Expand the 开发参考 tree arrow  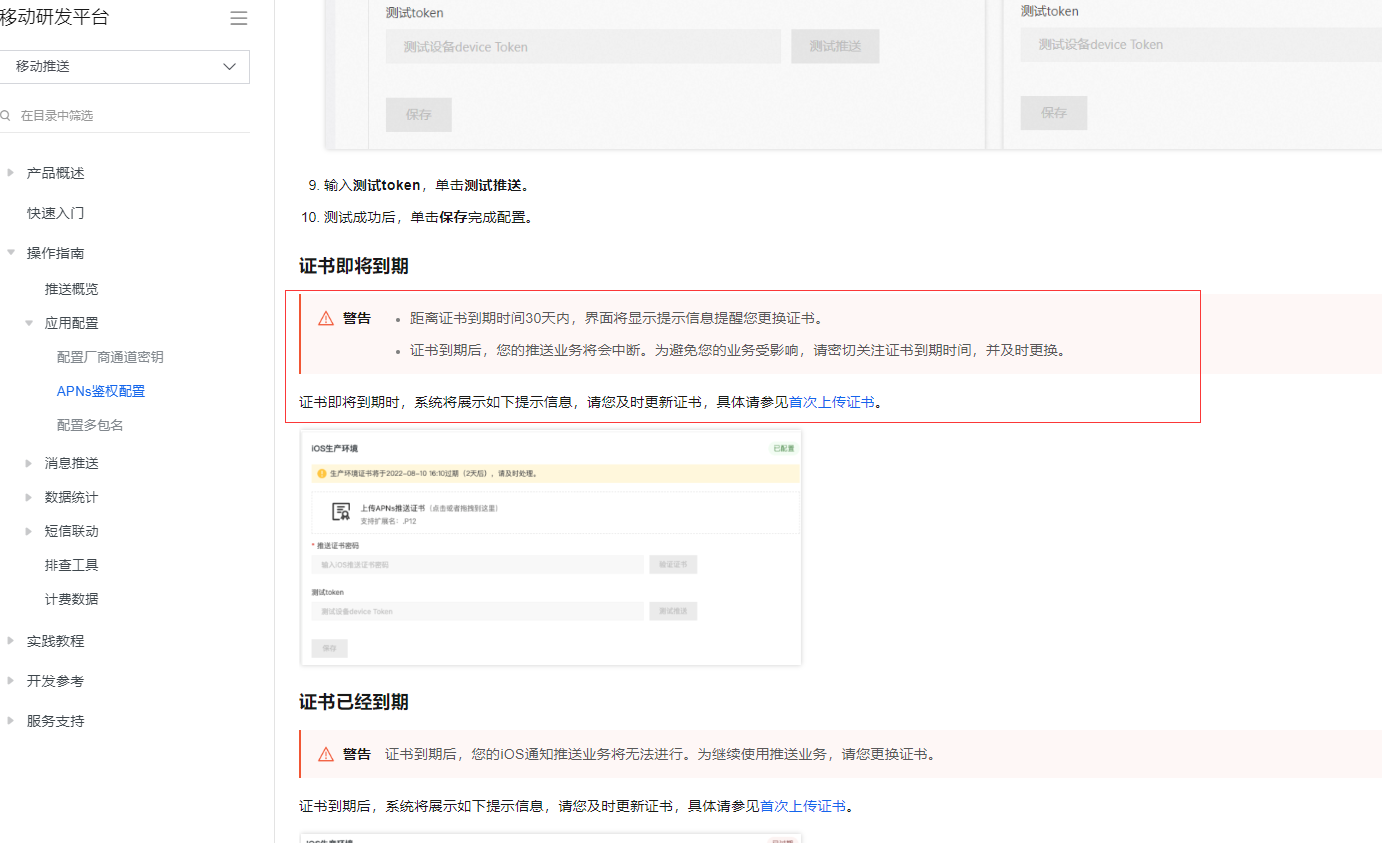(x=11, y=681)
